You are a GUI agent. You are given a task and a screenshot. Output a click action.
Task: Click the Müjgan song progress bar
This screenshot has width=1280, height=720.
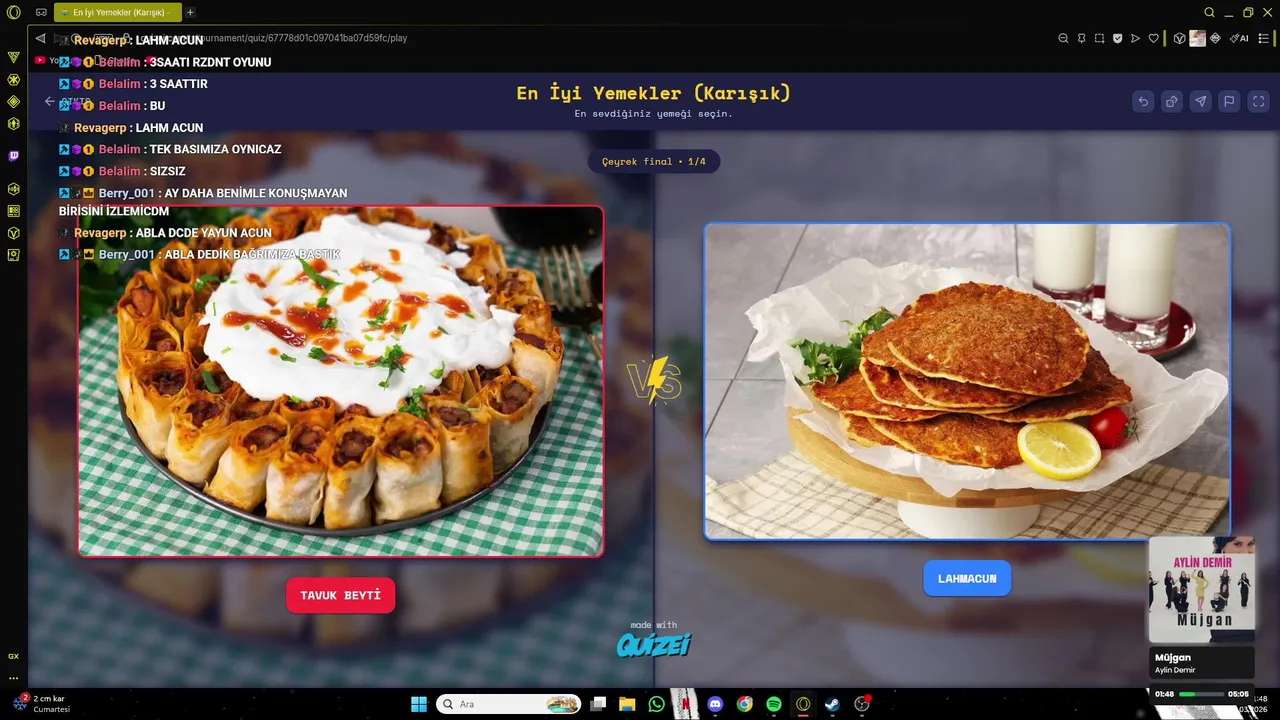click(x=1201, y=694)
